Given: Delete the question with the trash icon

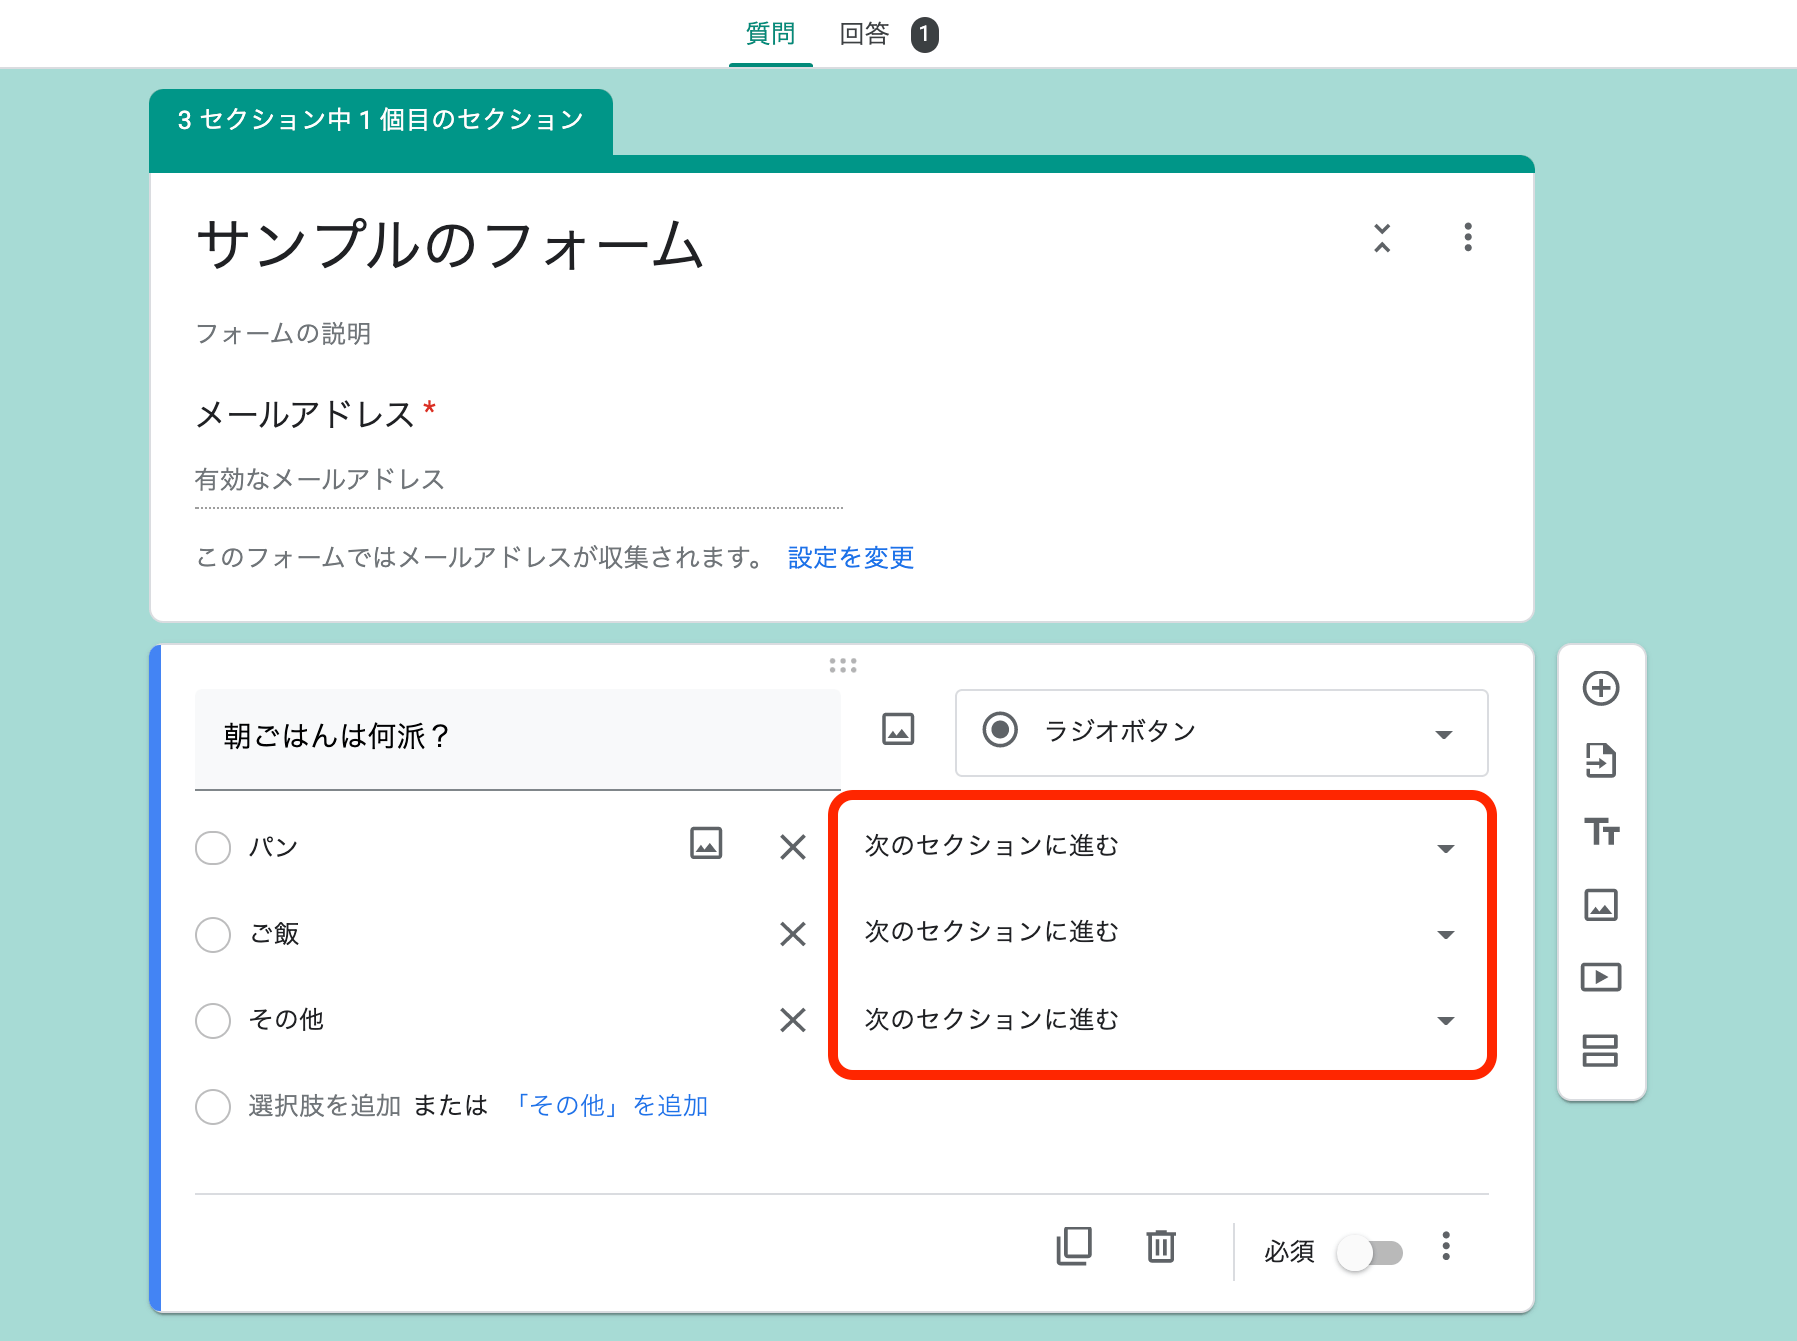Looking at the screenshot, I should click(1159, 1247).
